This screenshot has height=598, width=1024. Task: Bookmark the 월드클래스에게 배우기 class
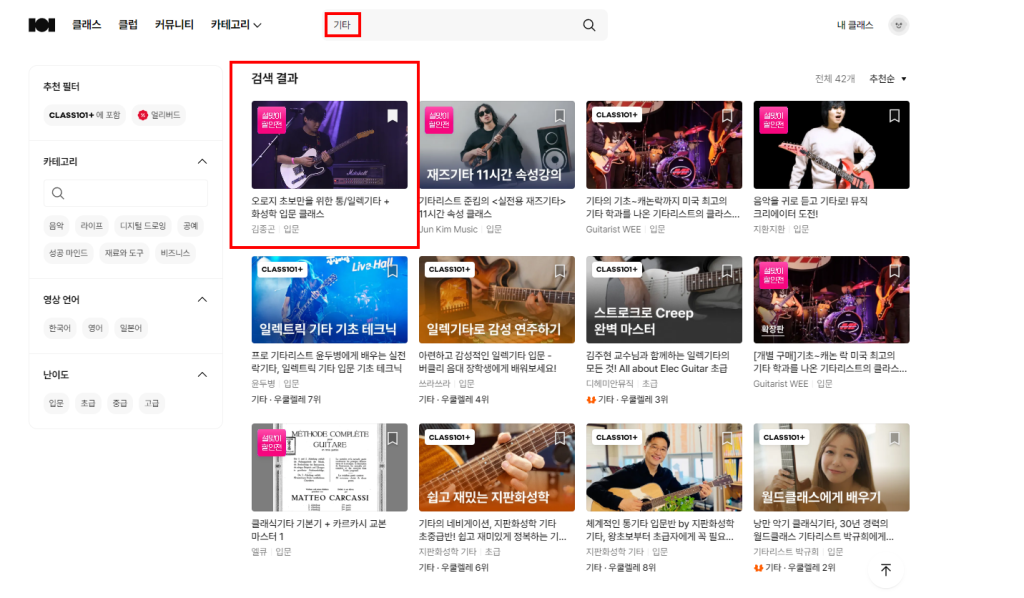click(x=894, y=438)
